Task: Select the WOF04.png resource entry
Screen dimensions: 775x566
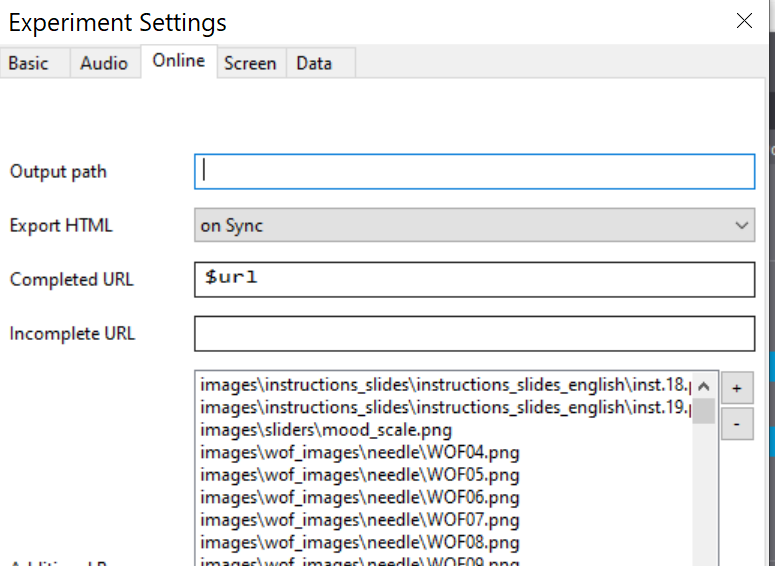Action: (360, 452)
